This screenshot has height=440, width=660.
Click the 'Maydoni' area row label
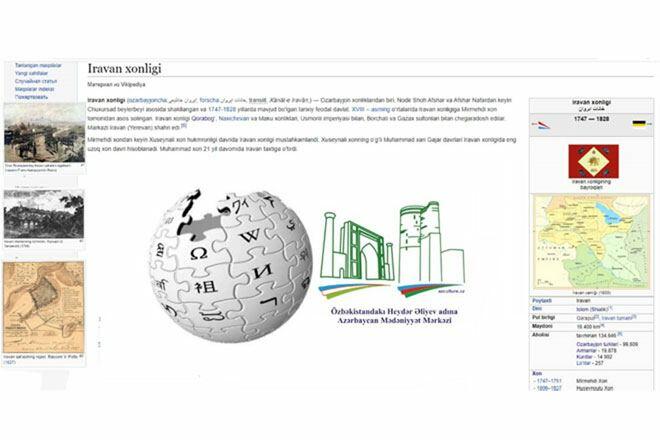542,326
